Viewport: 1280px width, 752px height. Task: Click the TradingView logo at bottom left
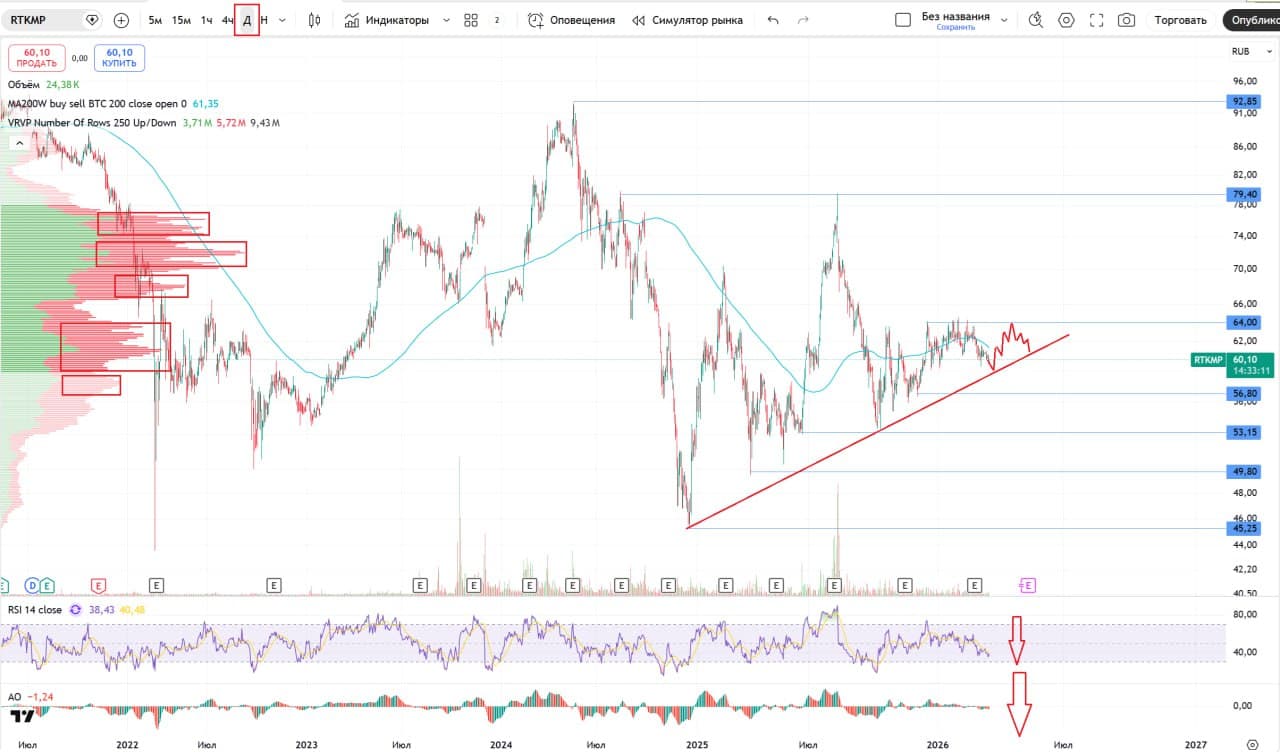pyautogui.click(x=22, y=716)
